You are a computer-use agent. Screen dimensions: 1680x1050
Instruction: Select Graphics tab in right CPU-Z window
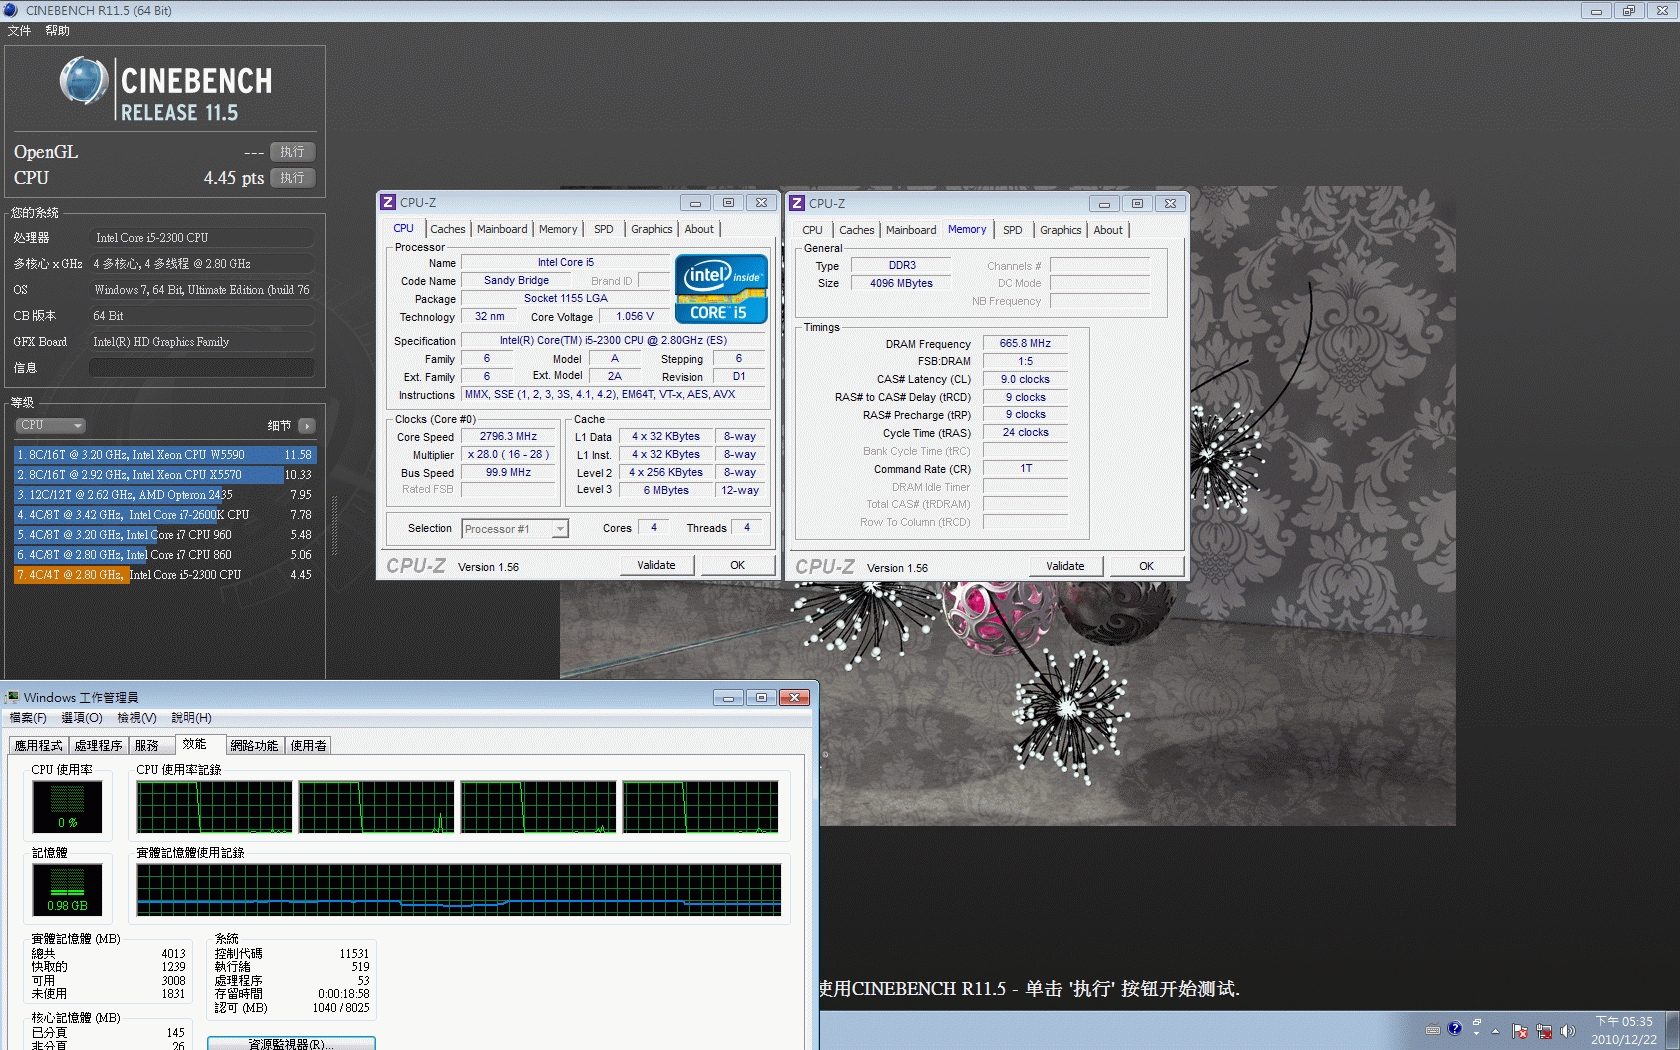(x=1060, y=230)
